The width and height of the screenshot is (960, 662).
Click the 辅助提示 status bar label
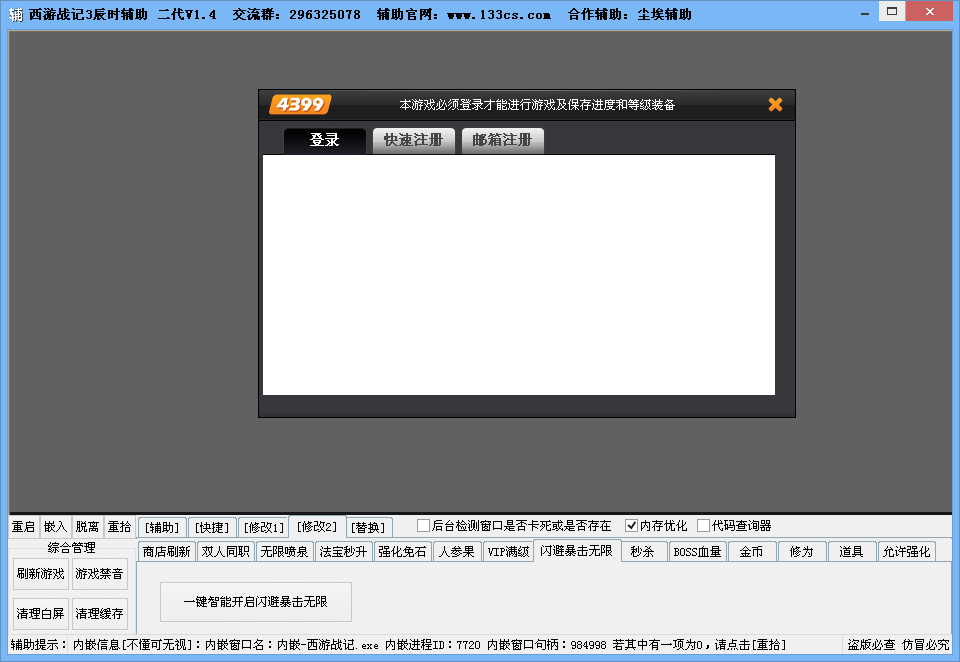[39, 645]
